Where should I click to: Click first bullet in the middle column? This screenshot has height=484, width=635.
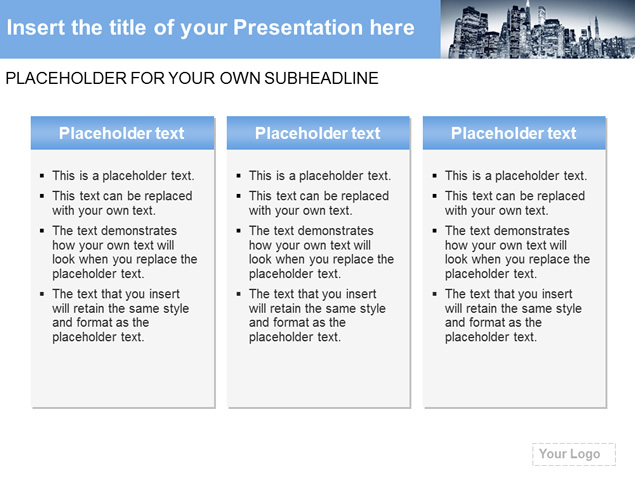tap(320, 176)
